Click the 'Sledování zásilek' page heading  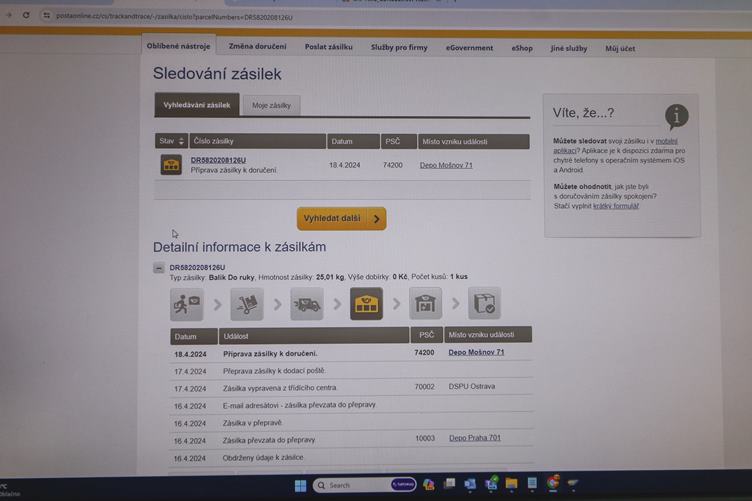click(x=217, y=74)
